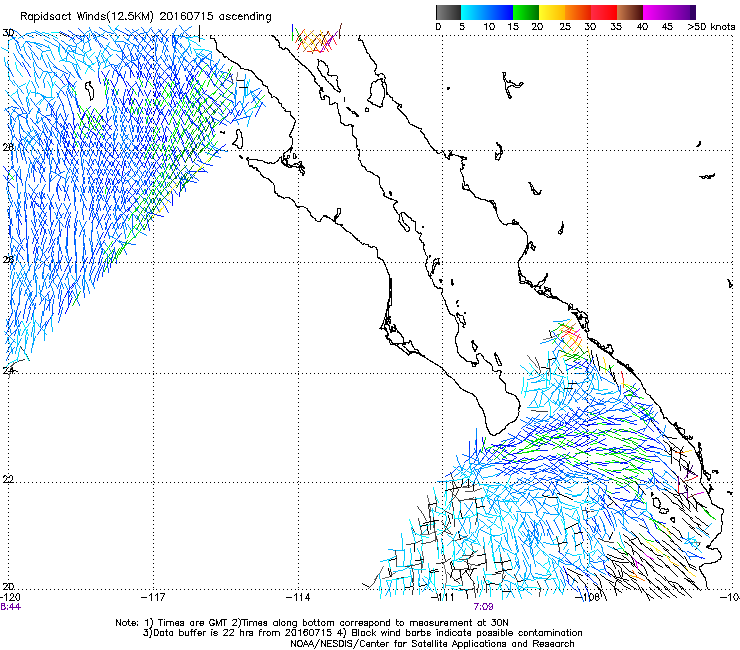Click the '10' legend scale label
The image size is (740, 650).
point(489,27)
